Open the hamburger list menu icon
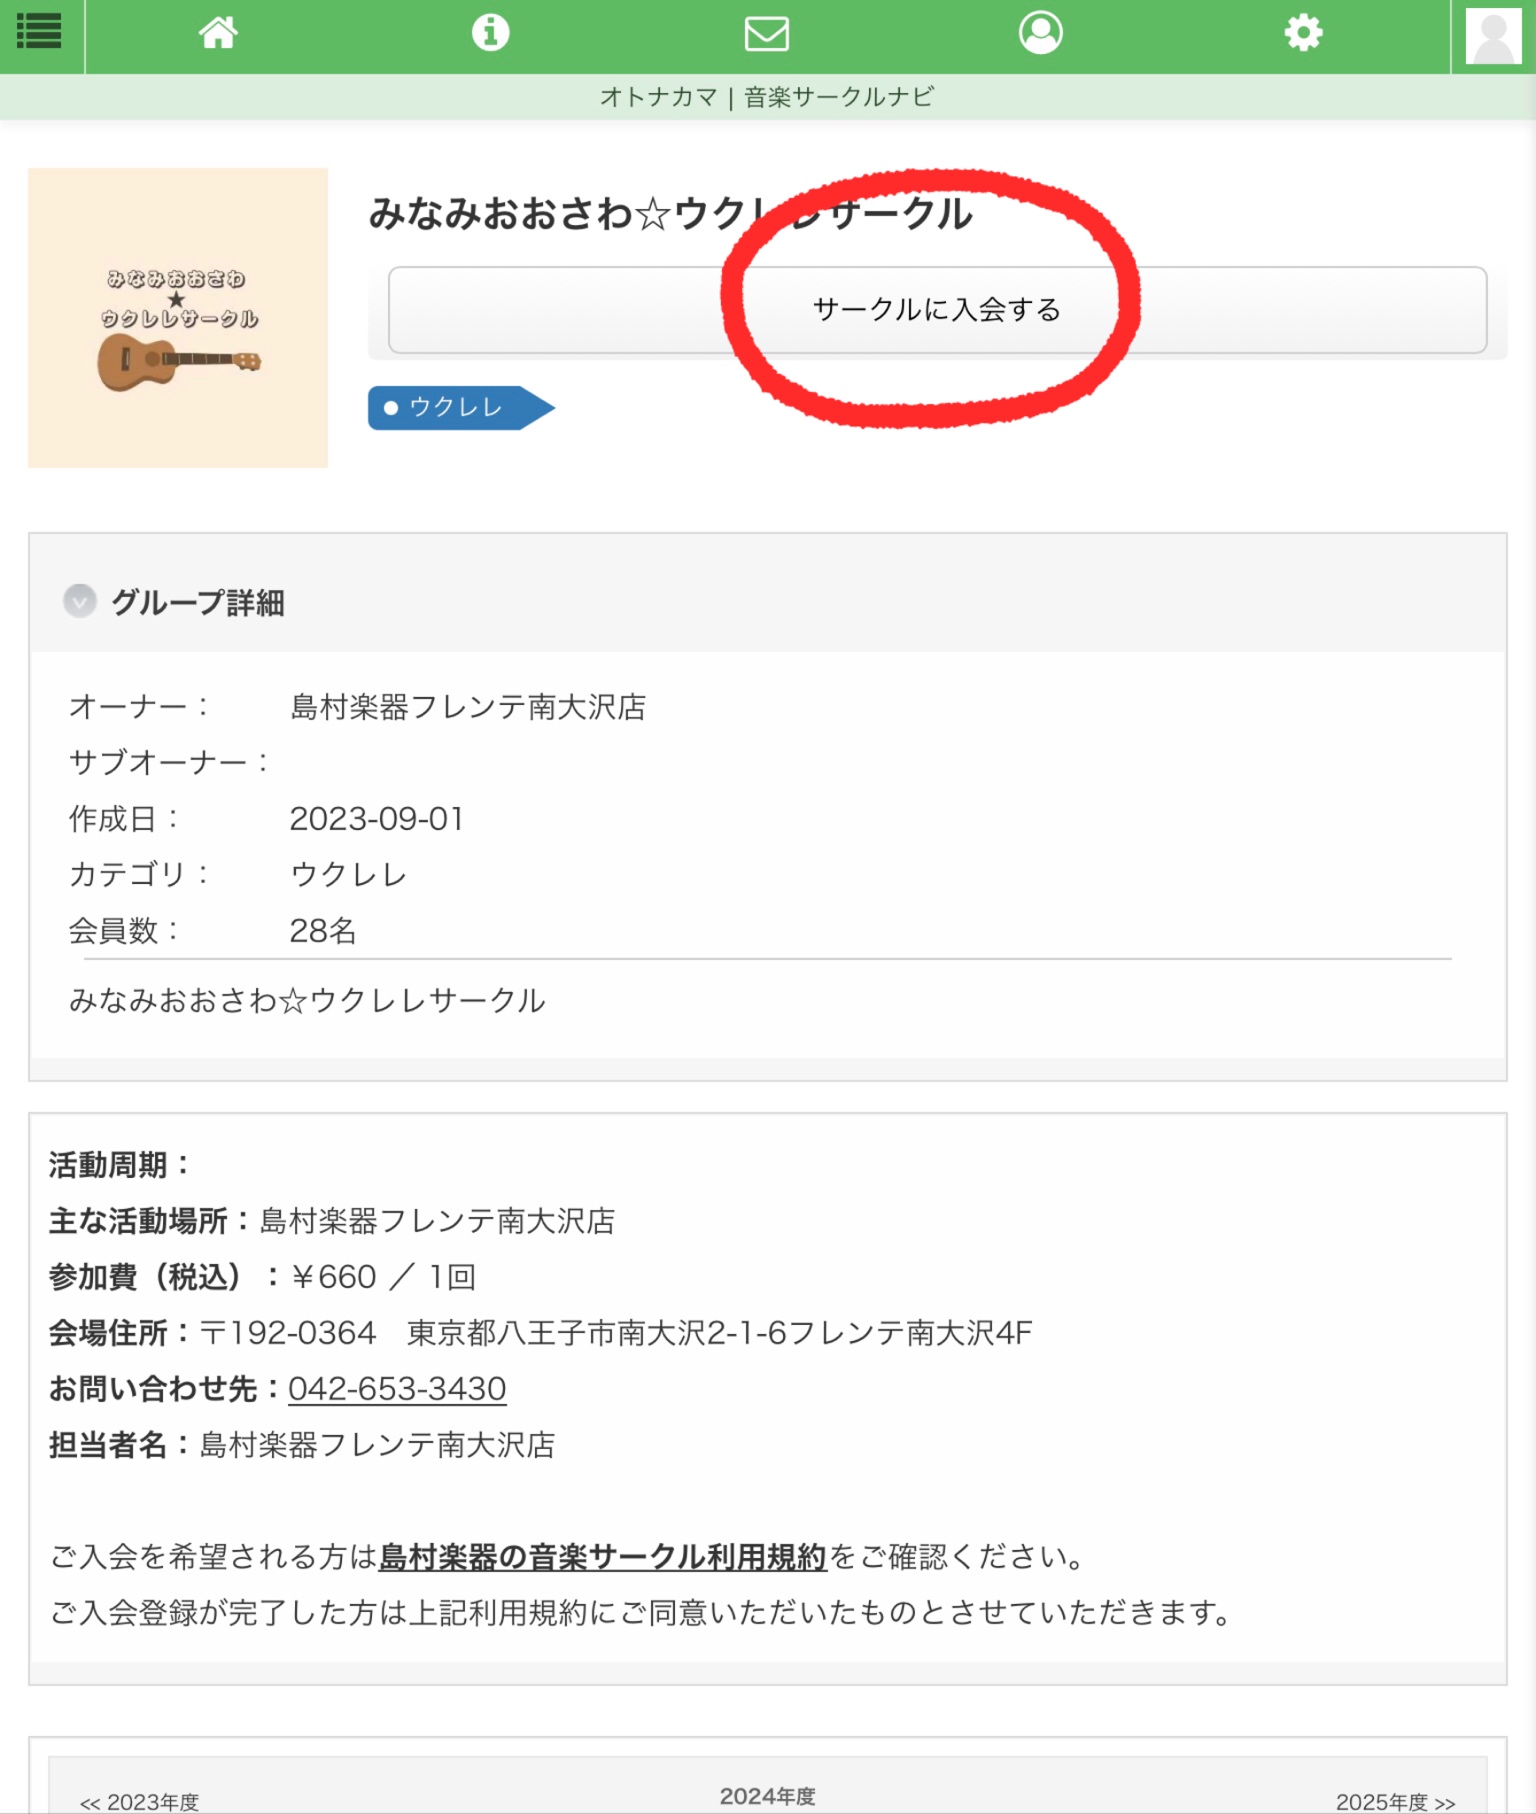This screenshot has height=1814, width=1536. 40,32
